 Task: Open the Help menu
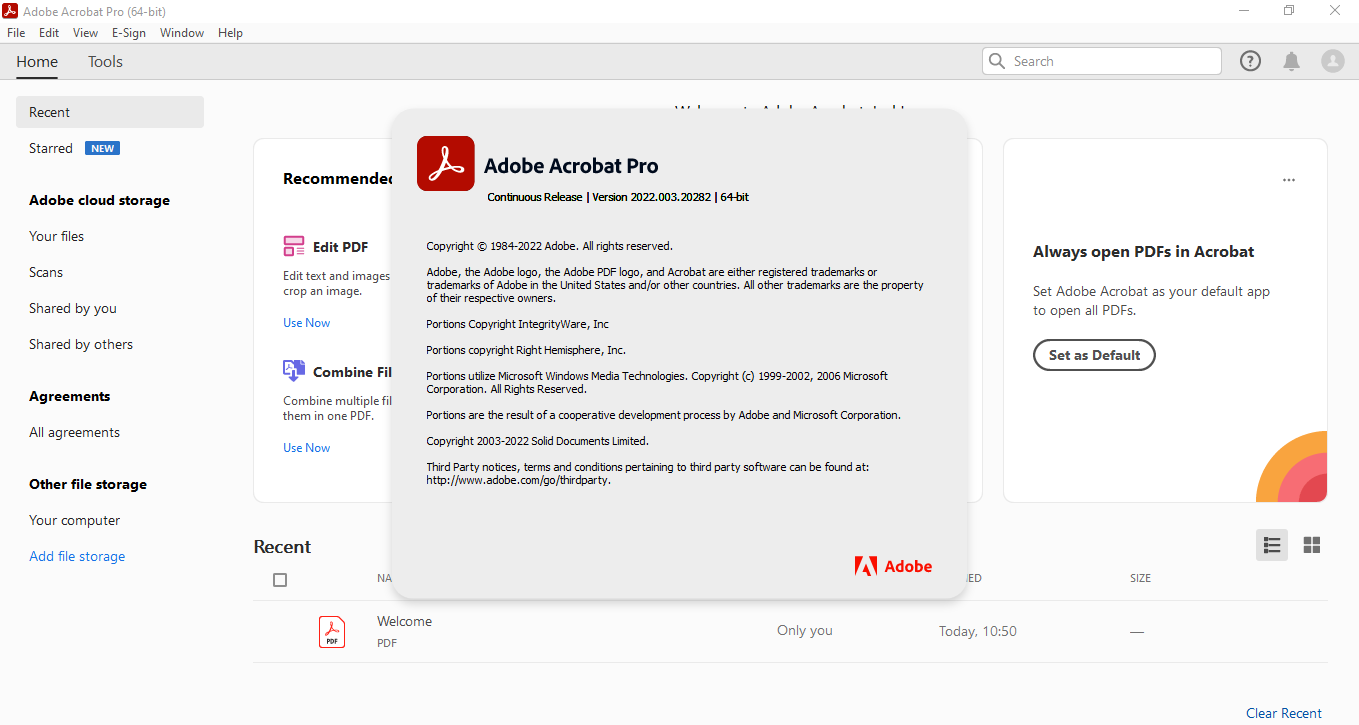[x=230, y=33]
